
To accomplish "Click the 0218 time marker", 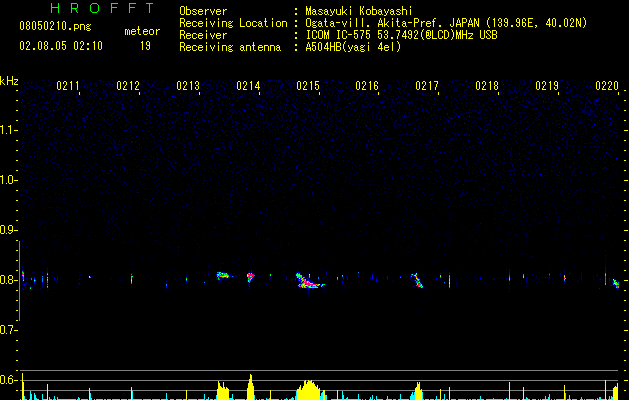I will coord(487,86).
